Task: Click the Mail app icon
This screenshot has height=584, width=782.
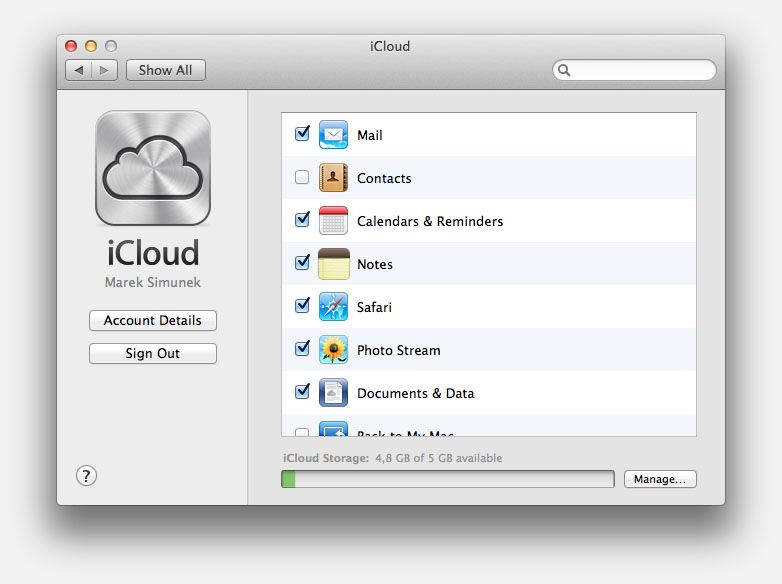Action: (333, 135)
